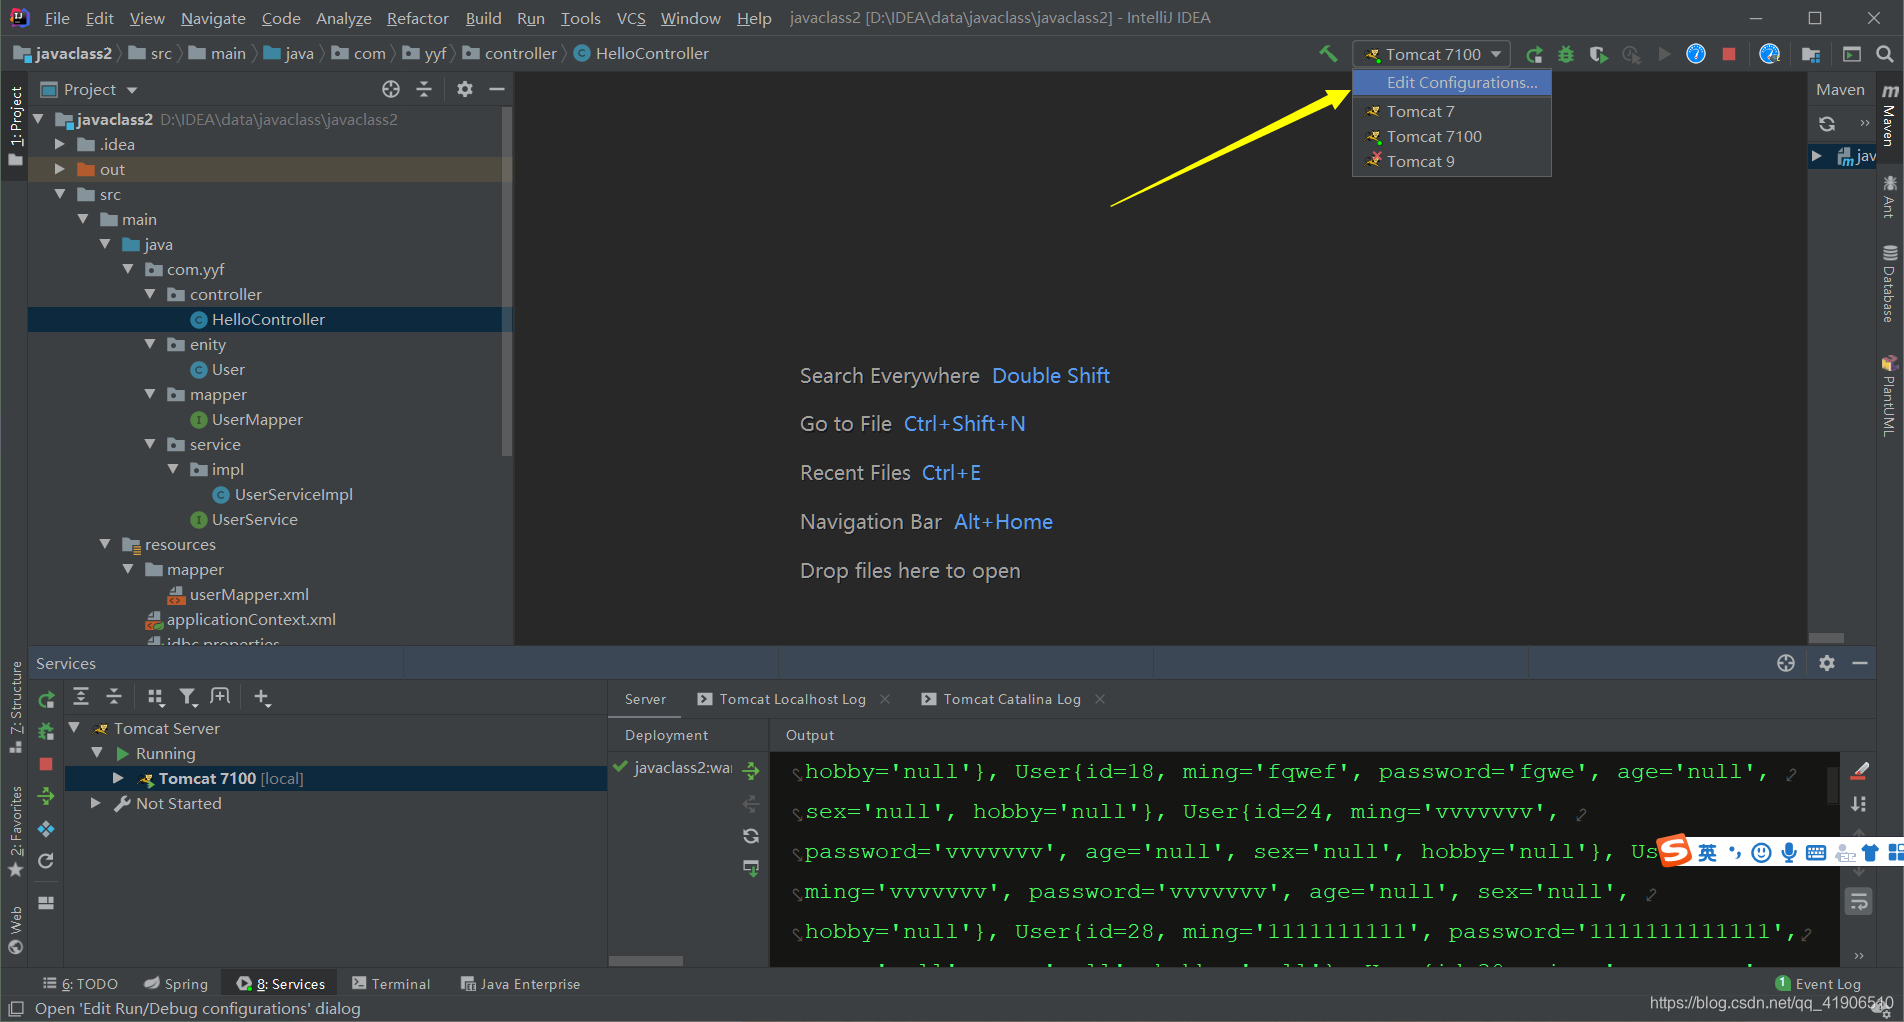Open the Group By dropdown in Services toolbar

pos(155,697)
